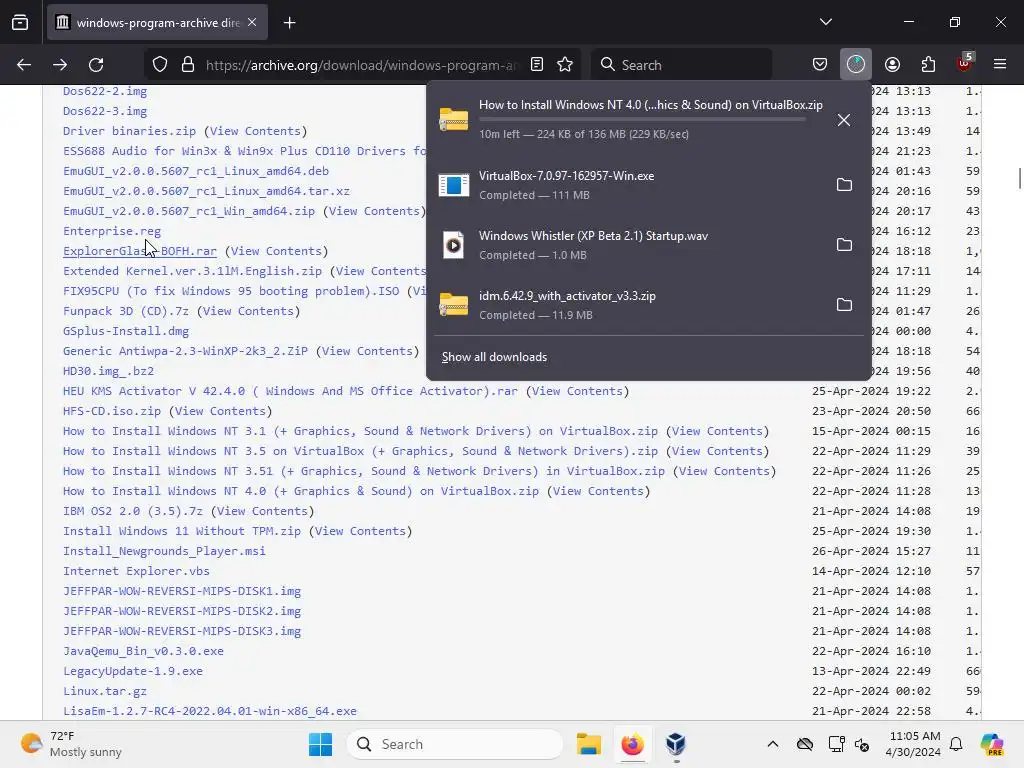Open Linux.tar.gz link
Viewport: 1024px width, 768px height.
coord(104,691)
